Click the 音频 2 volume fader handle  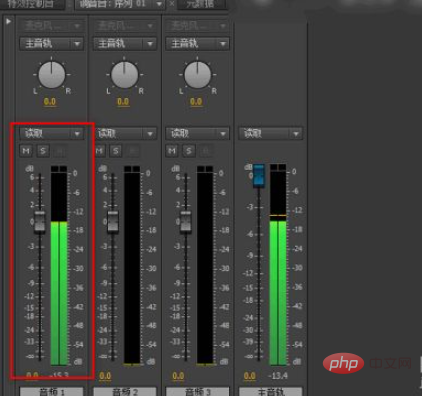[113, 221]
